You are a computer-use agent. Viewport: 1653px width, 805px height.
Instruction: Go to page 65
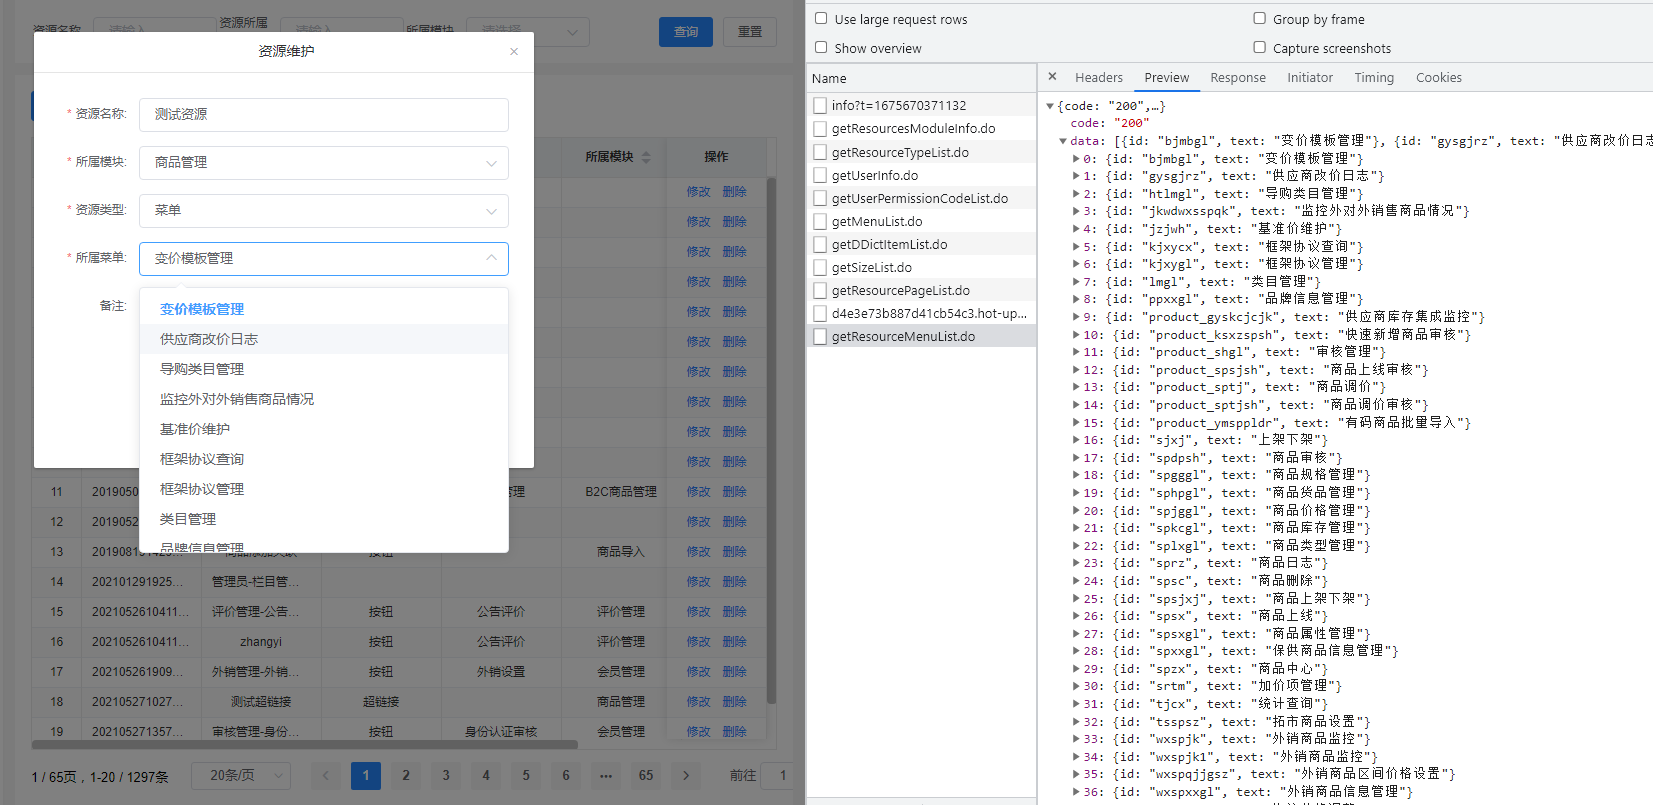pyautogui.click(x=646, y=775)
